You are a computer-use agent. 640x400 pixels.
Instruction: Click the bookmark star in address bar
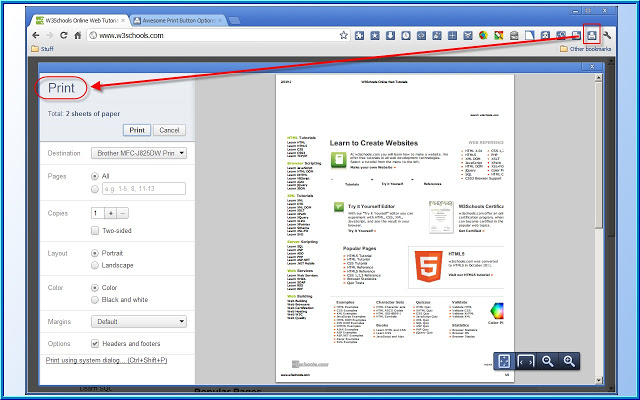[344, 36]
